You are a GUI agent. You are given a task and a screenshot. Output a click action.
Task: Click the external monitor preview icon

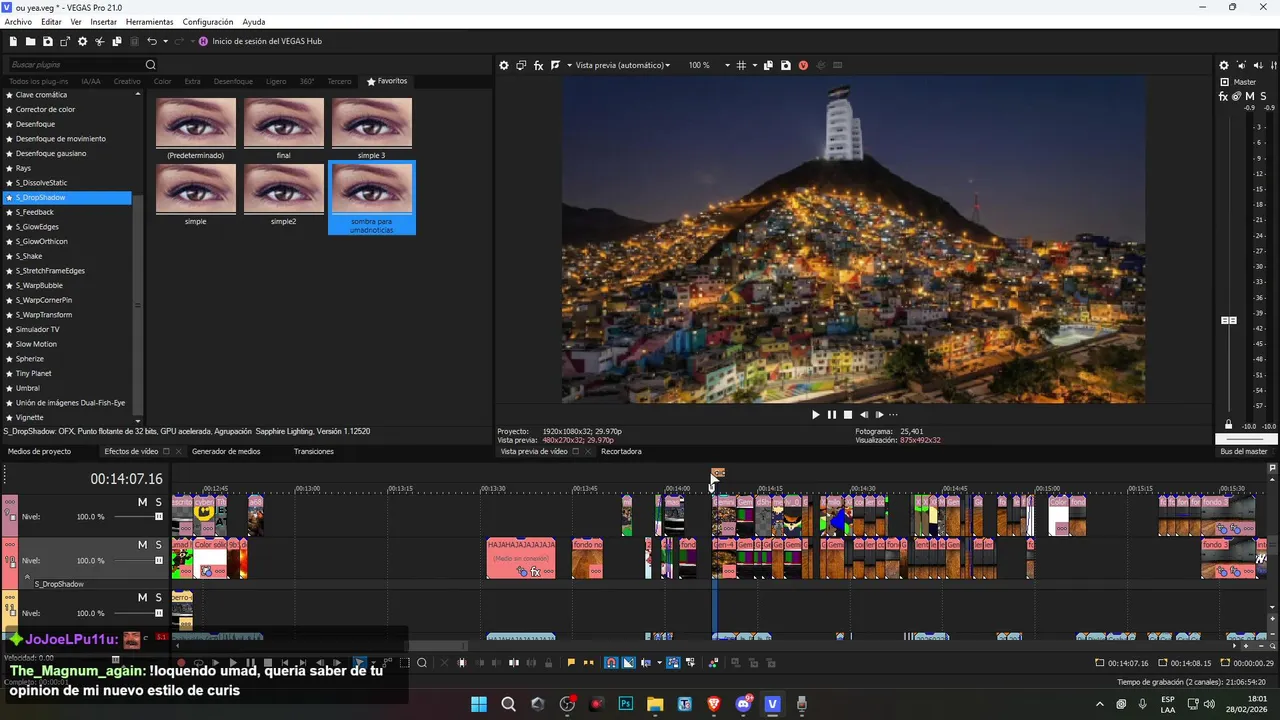(x=521, y=66)
